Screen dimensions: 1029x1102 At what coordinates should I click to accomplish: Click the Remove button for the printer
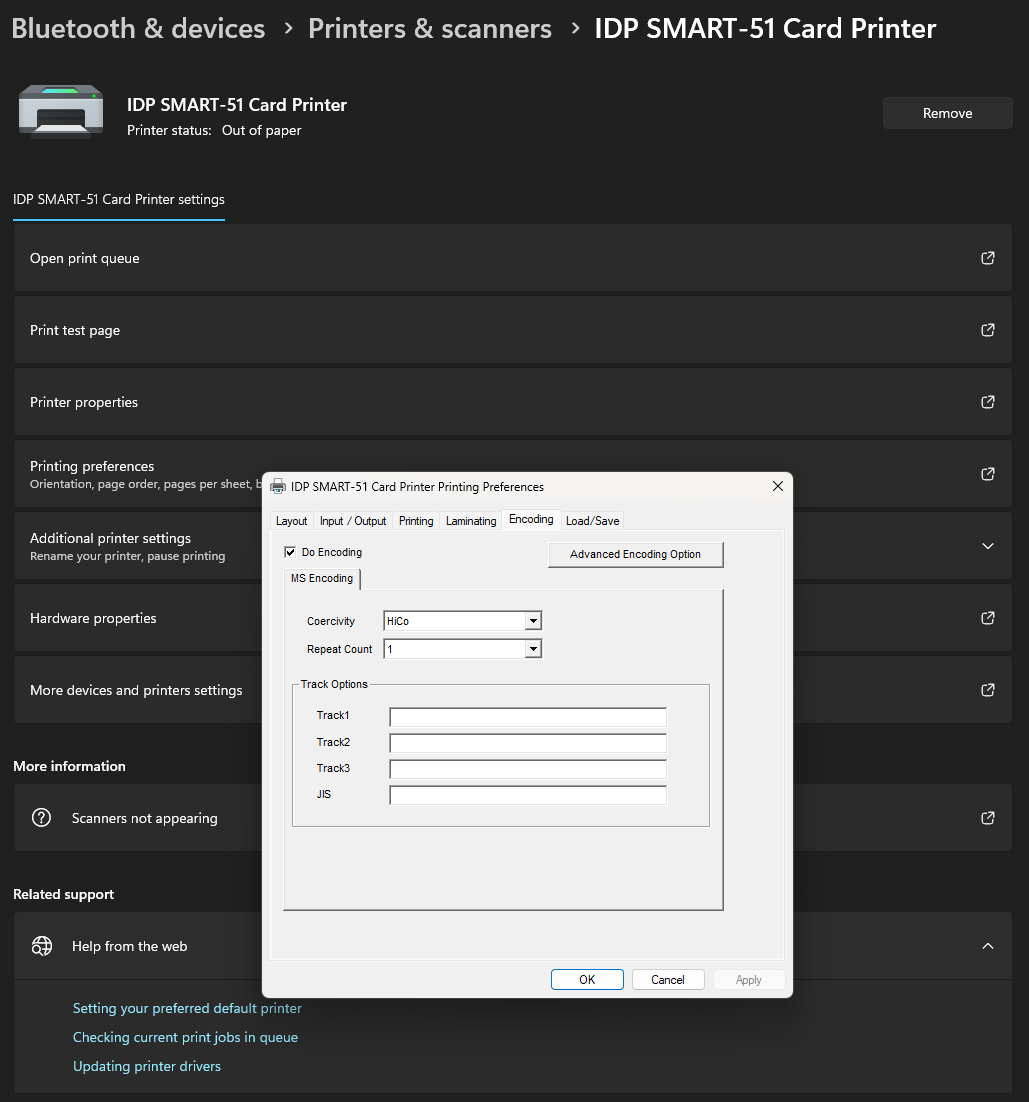click(947, 113)
